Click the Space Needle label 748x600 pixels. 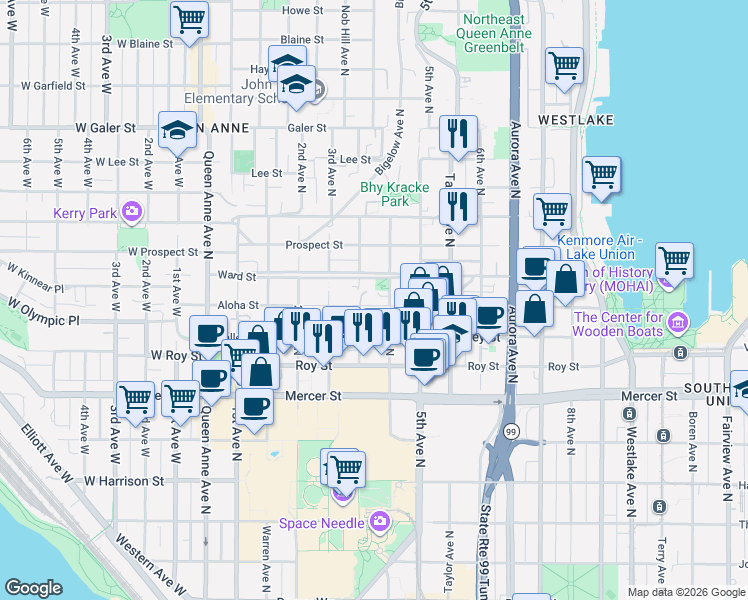point(322,523)
